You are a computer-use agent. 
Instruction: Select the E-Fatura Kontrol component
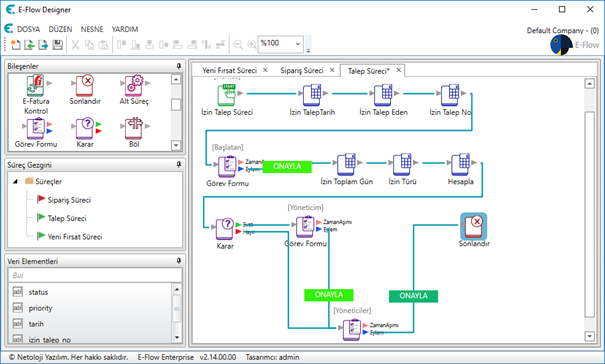pos(36,95)
